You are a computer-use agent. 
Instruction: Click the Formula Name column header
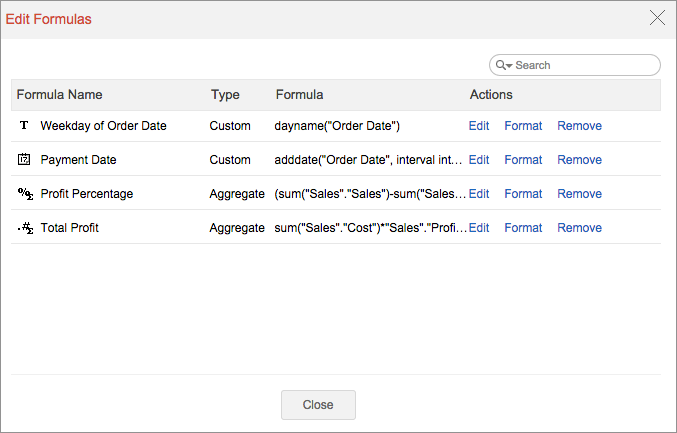pos(60,95)
